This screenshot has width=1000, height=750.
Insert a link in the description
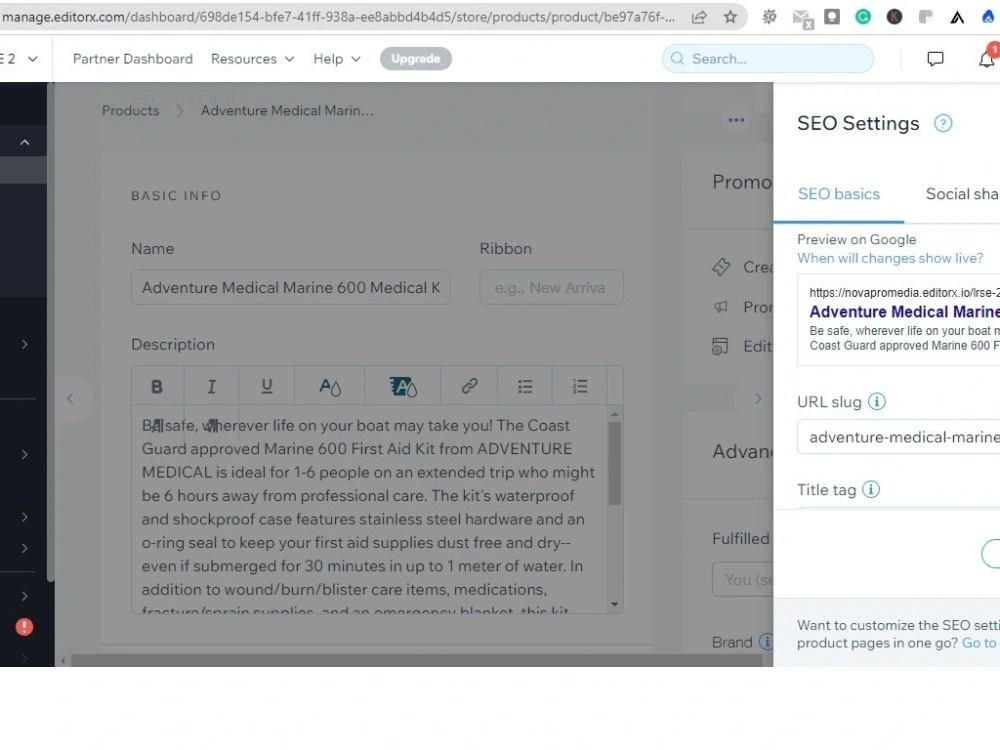pyautogui.click(x=469, y=386)
